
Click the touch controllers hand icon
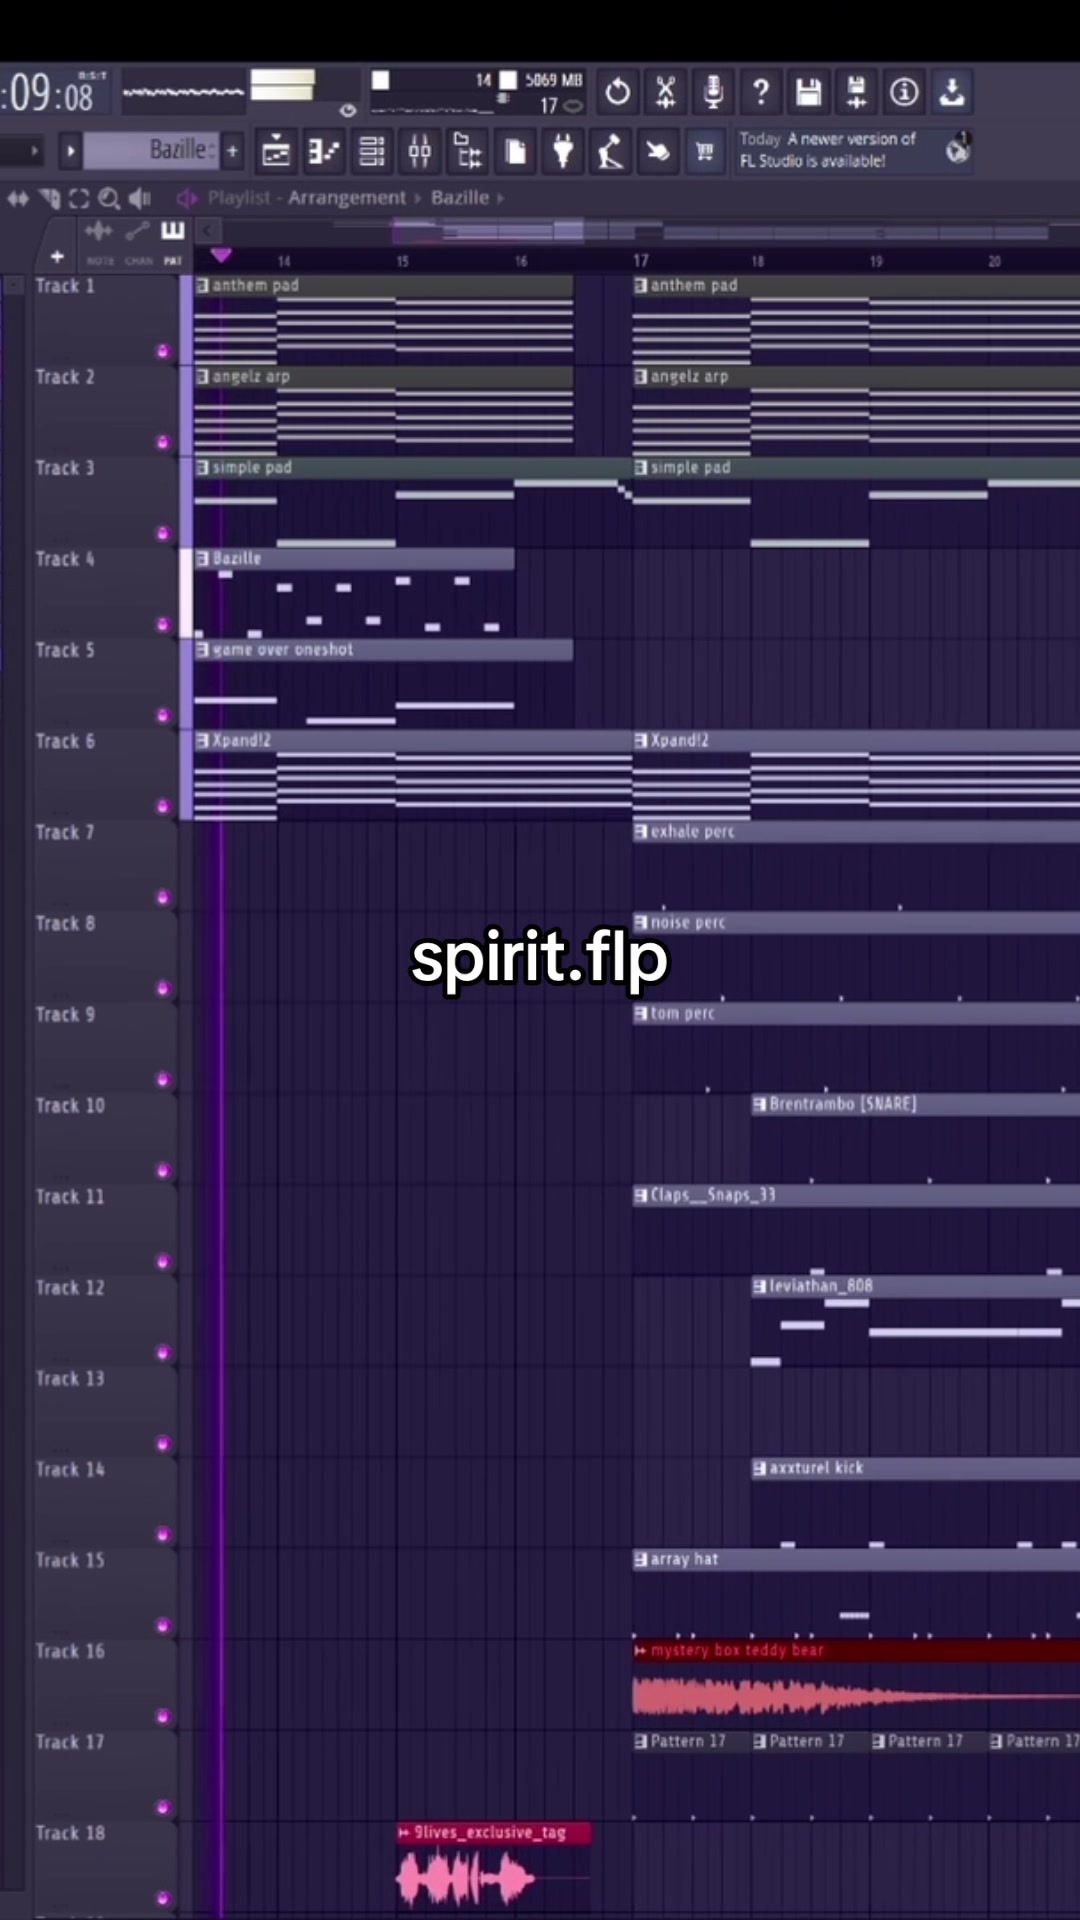659,152
